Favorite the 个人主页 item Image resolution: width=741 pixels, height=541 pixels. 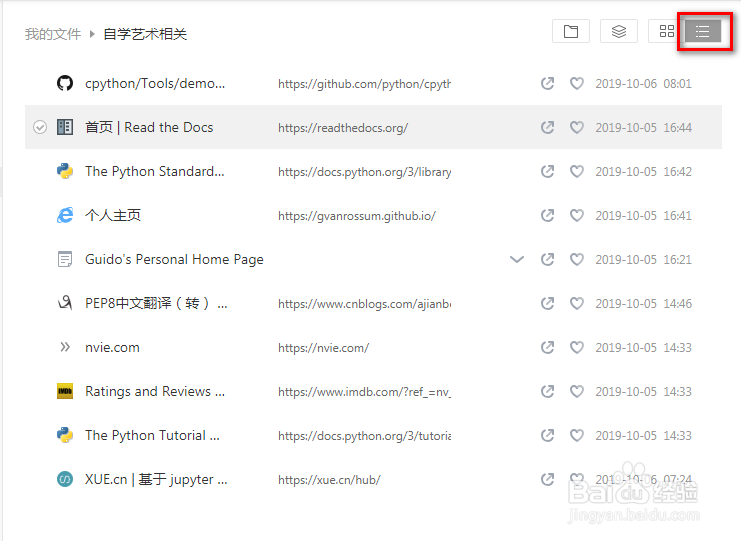point(577,215)
